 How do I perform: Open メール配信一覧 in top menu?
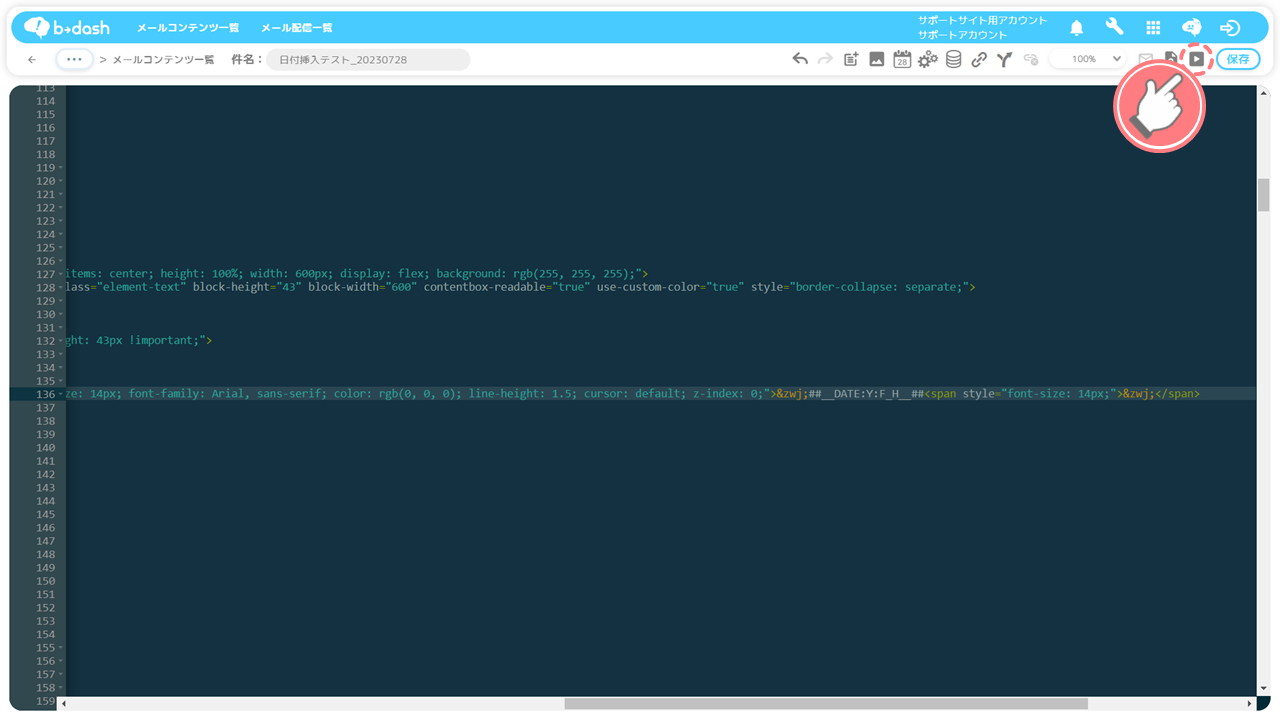click(297, 28)
